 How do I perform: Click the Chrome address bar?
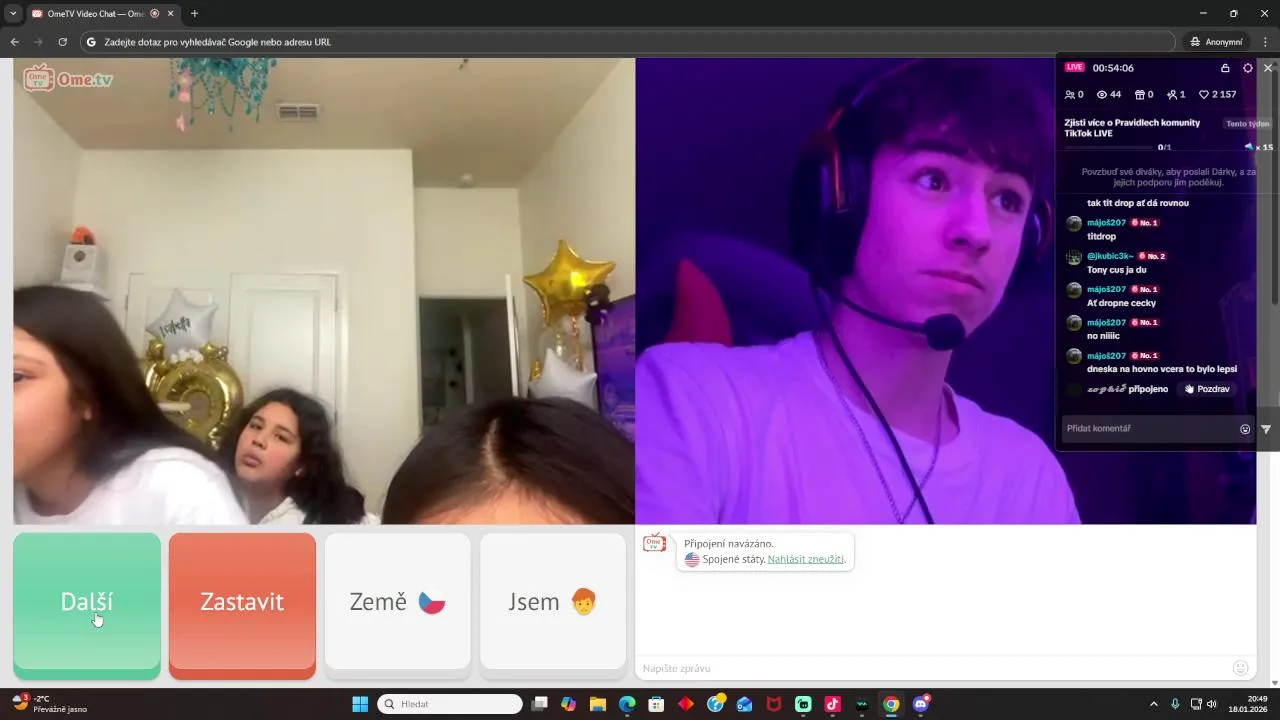[x=628, y=42]
